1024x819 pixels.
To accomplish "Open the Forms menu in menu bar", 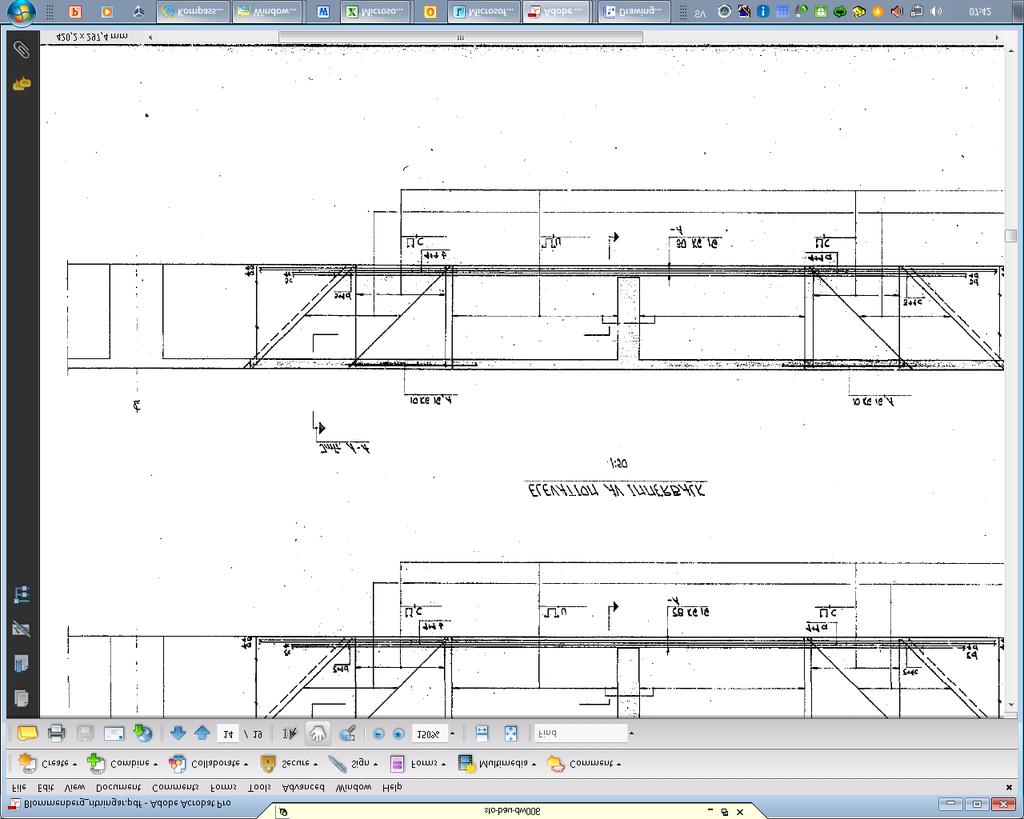I will coord(223,787).
